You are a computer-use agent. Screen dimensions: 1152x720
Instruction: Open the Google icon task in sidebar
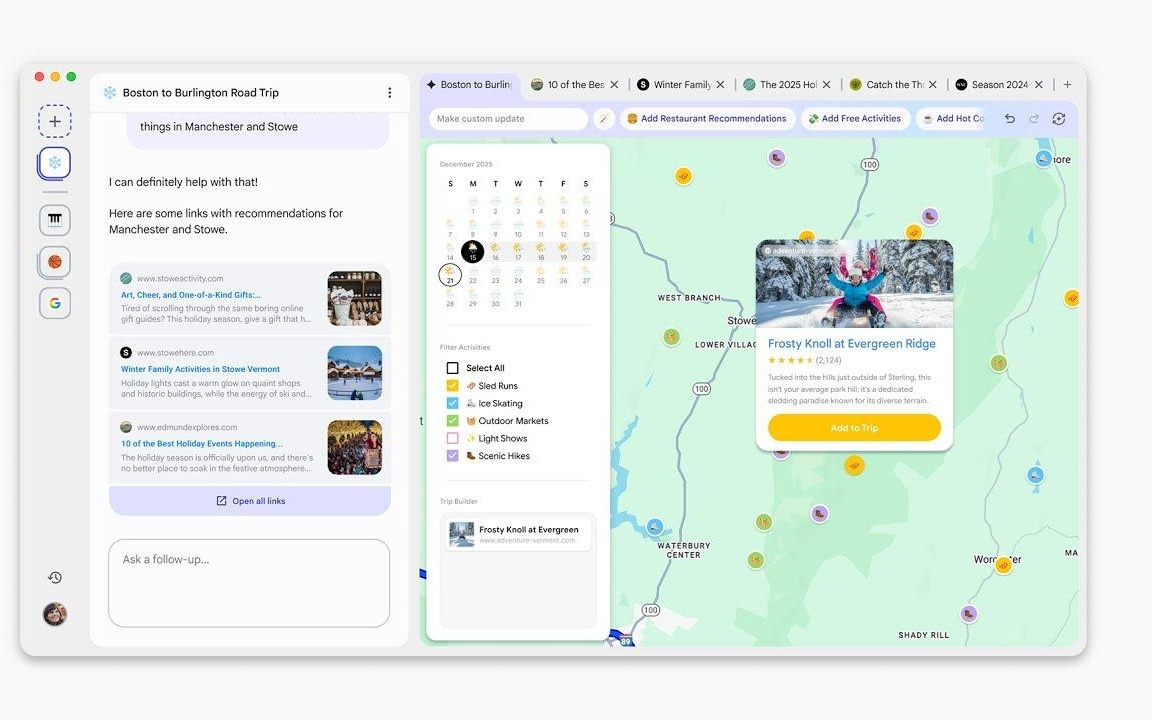55,303
